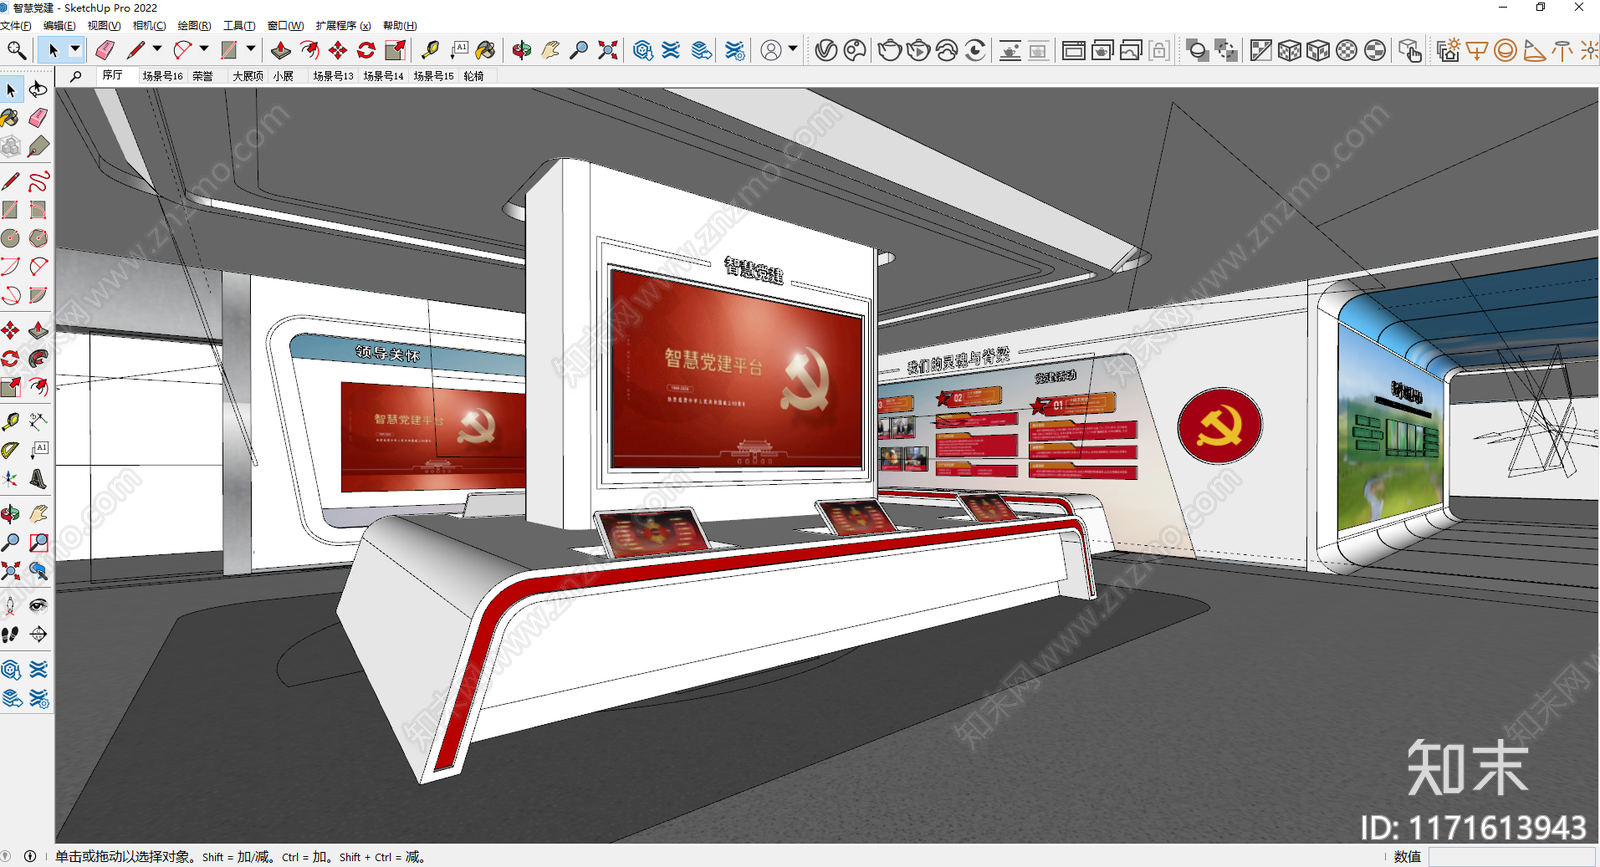1600x867 pixels.
Task: Add a V-Ray Sphere Light
Action: [x=1505, y=50]
